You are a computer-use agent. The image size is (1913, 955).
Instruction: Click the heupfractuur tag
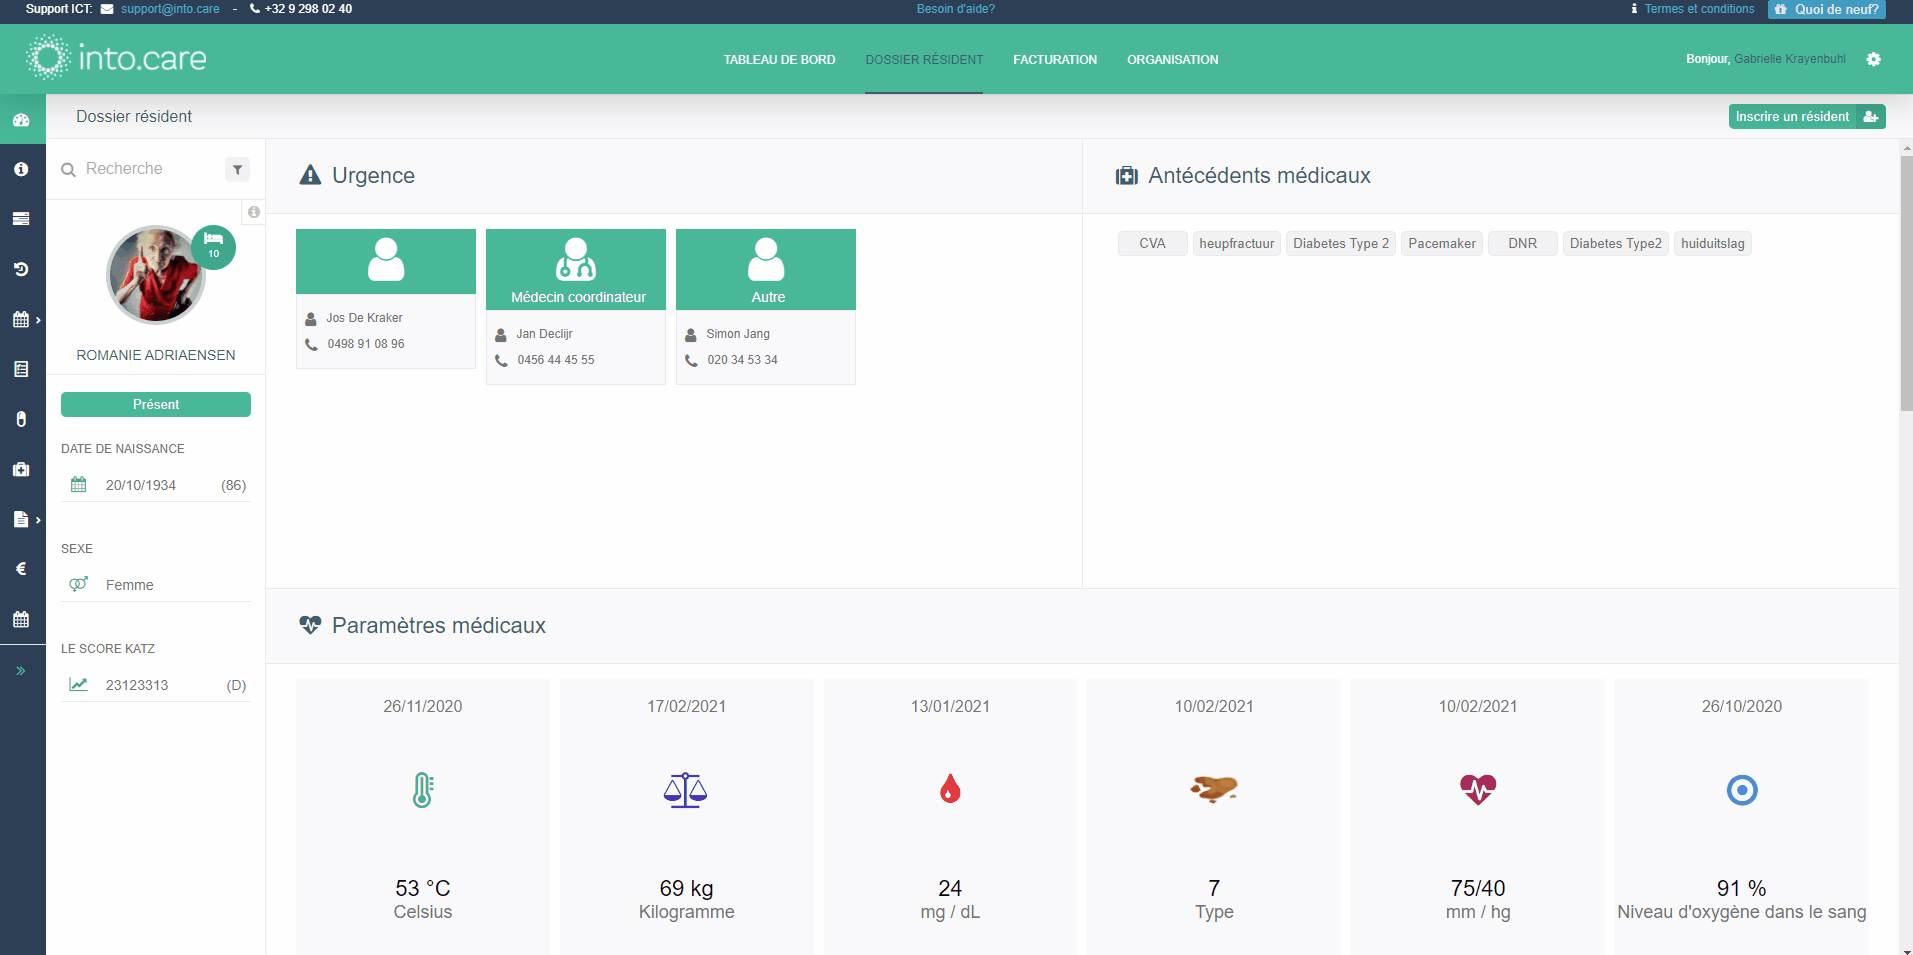(1237, 243)
